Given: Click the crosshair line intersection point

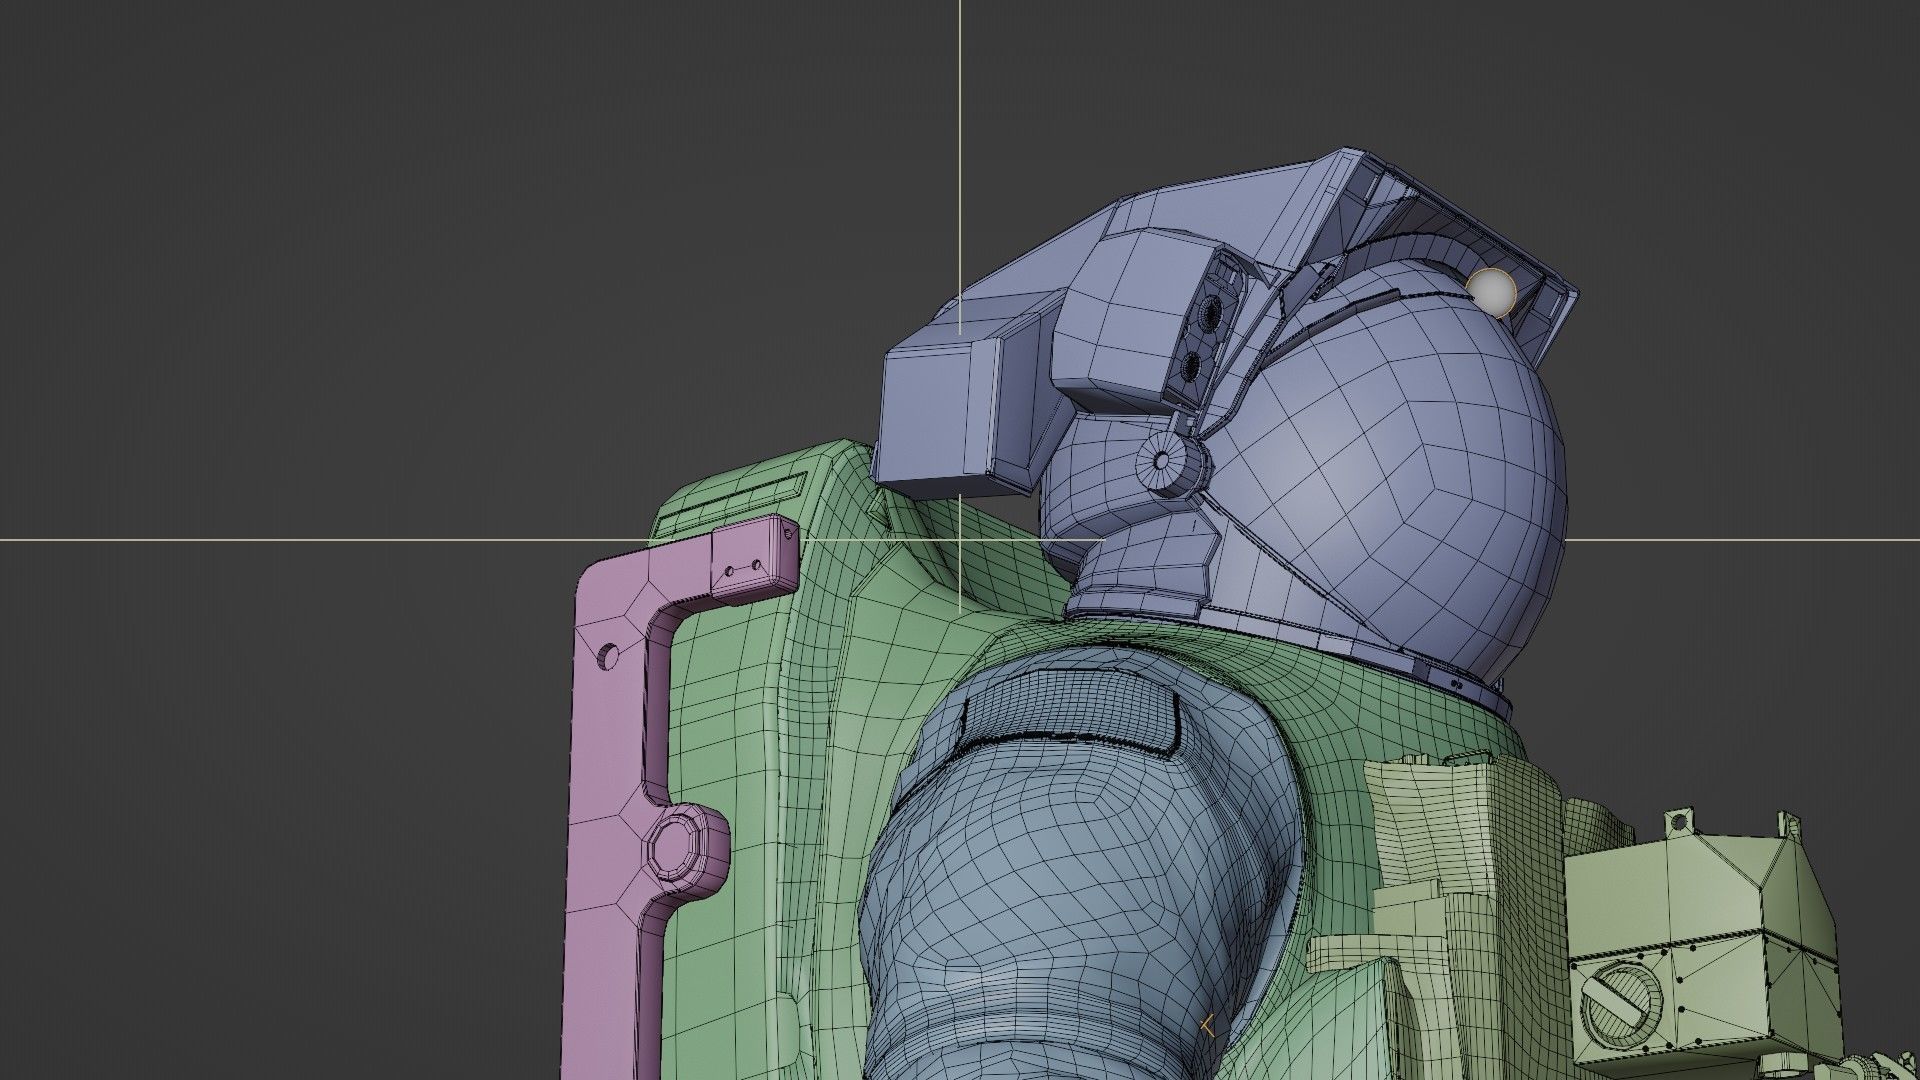Looking at the screenshot, I should click(x=960, y=540).
